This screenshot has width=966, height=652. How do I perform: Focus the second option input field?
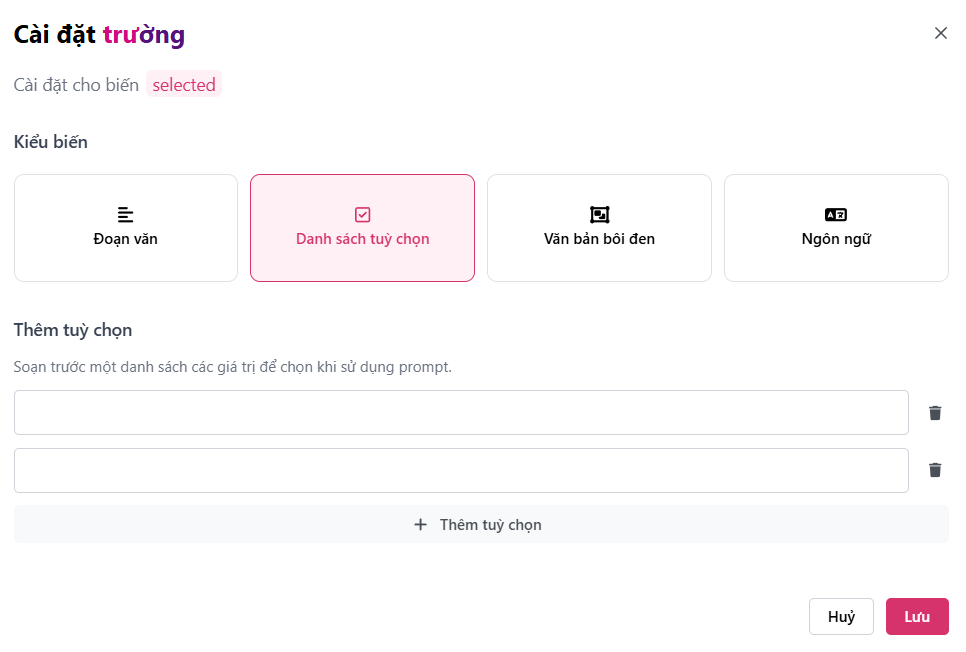coord(461,470)
